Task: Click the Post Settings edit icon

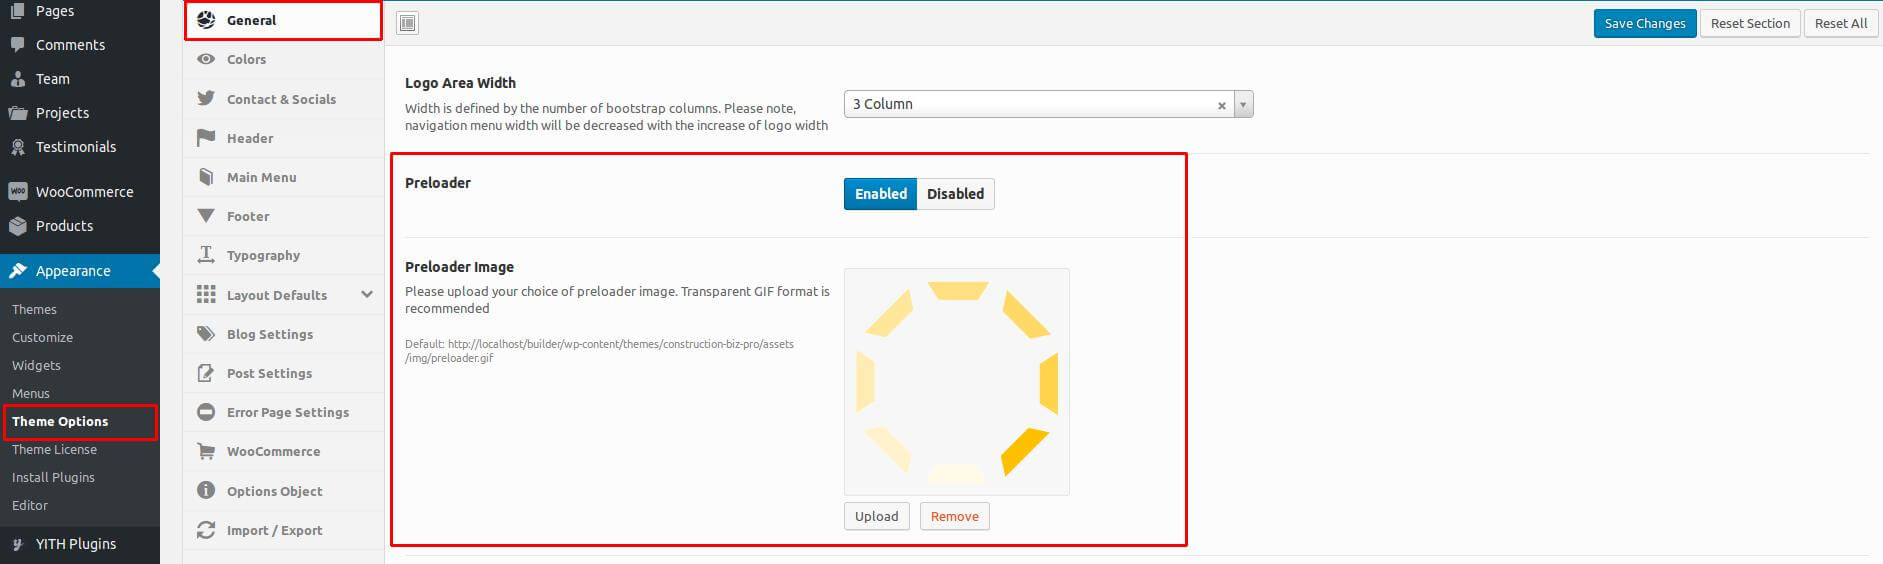Action: coord(206,373)
